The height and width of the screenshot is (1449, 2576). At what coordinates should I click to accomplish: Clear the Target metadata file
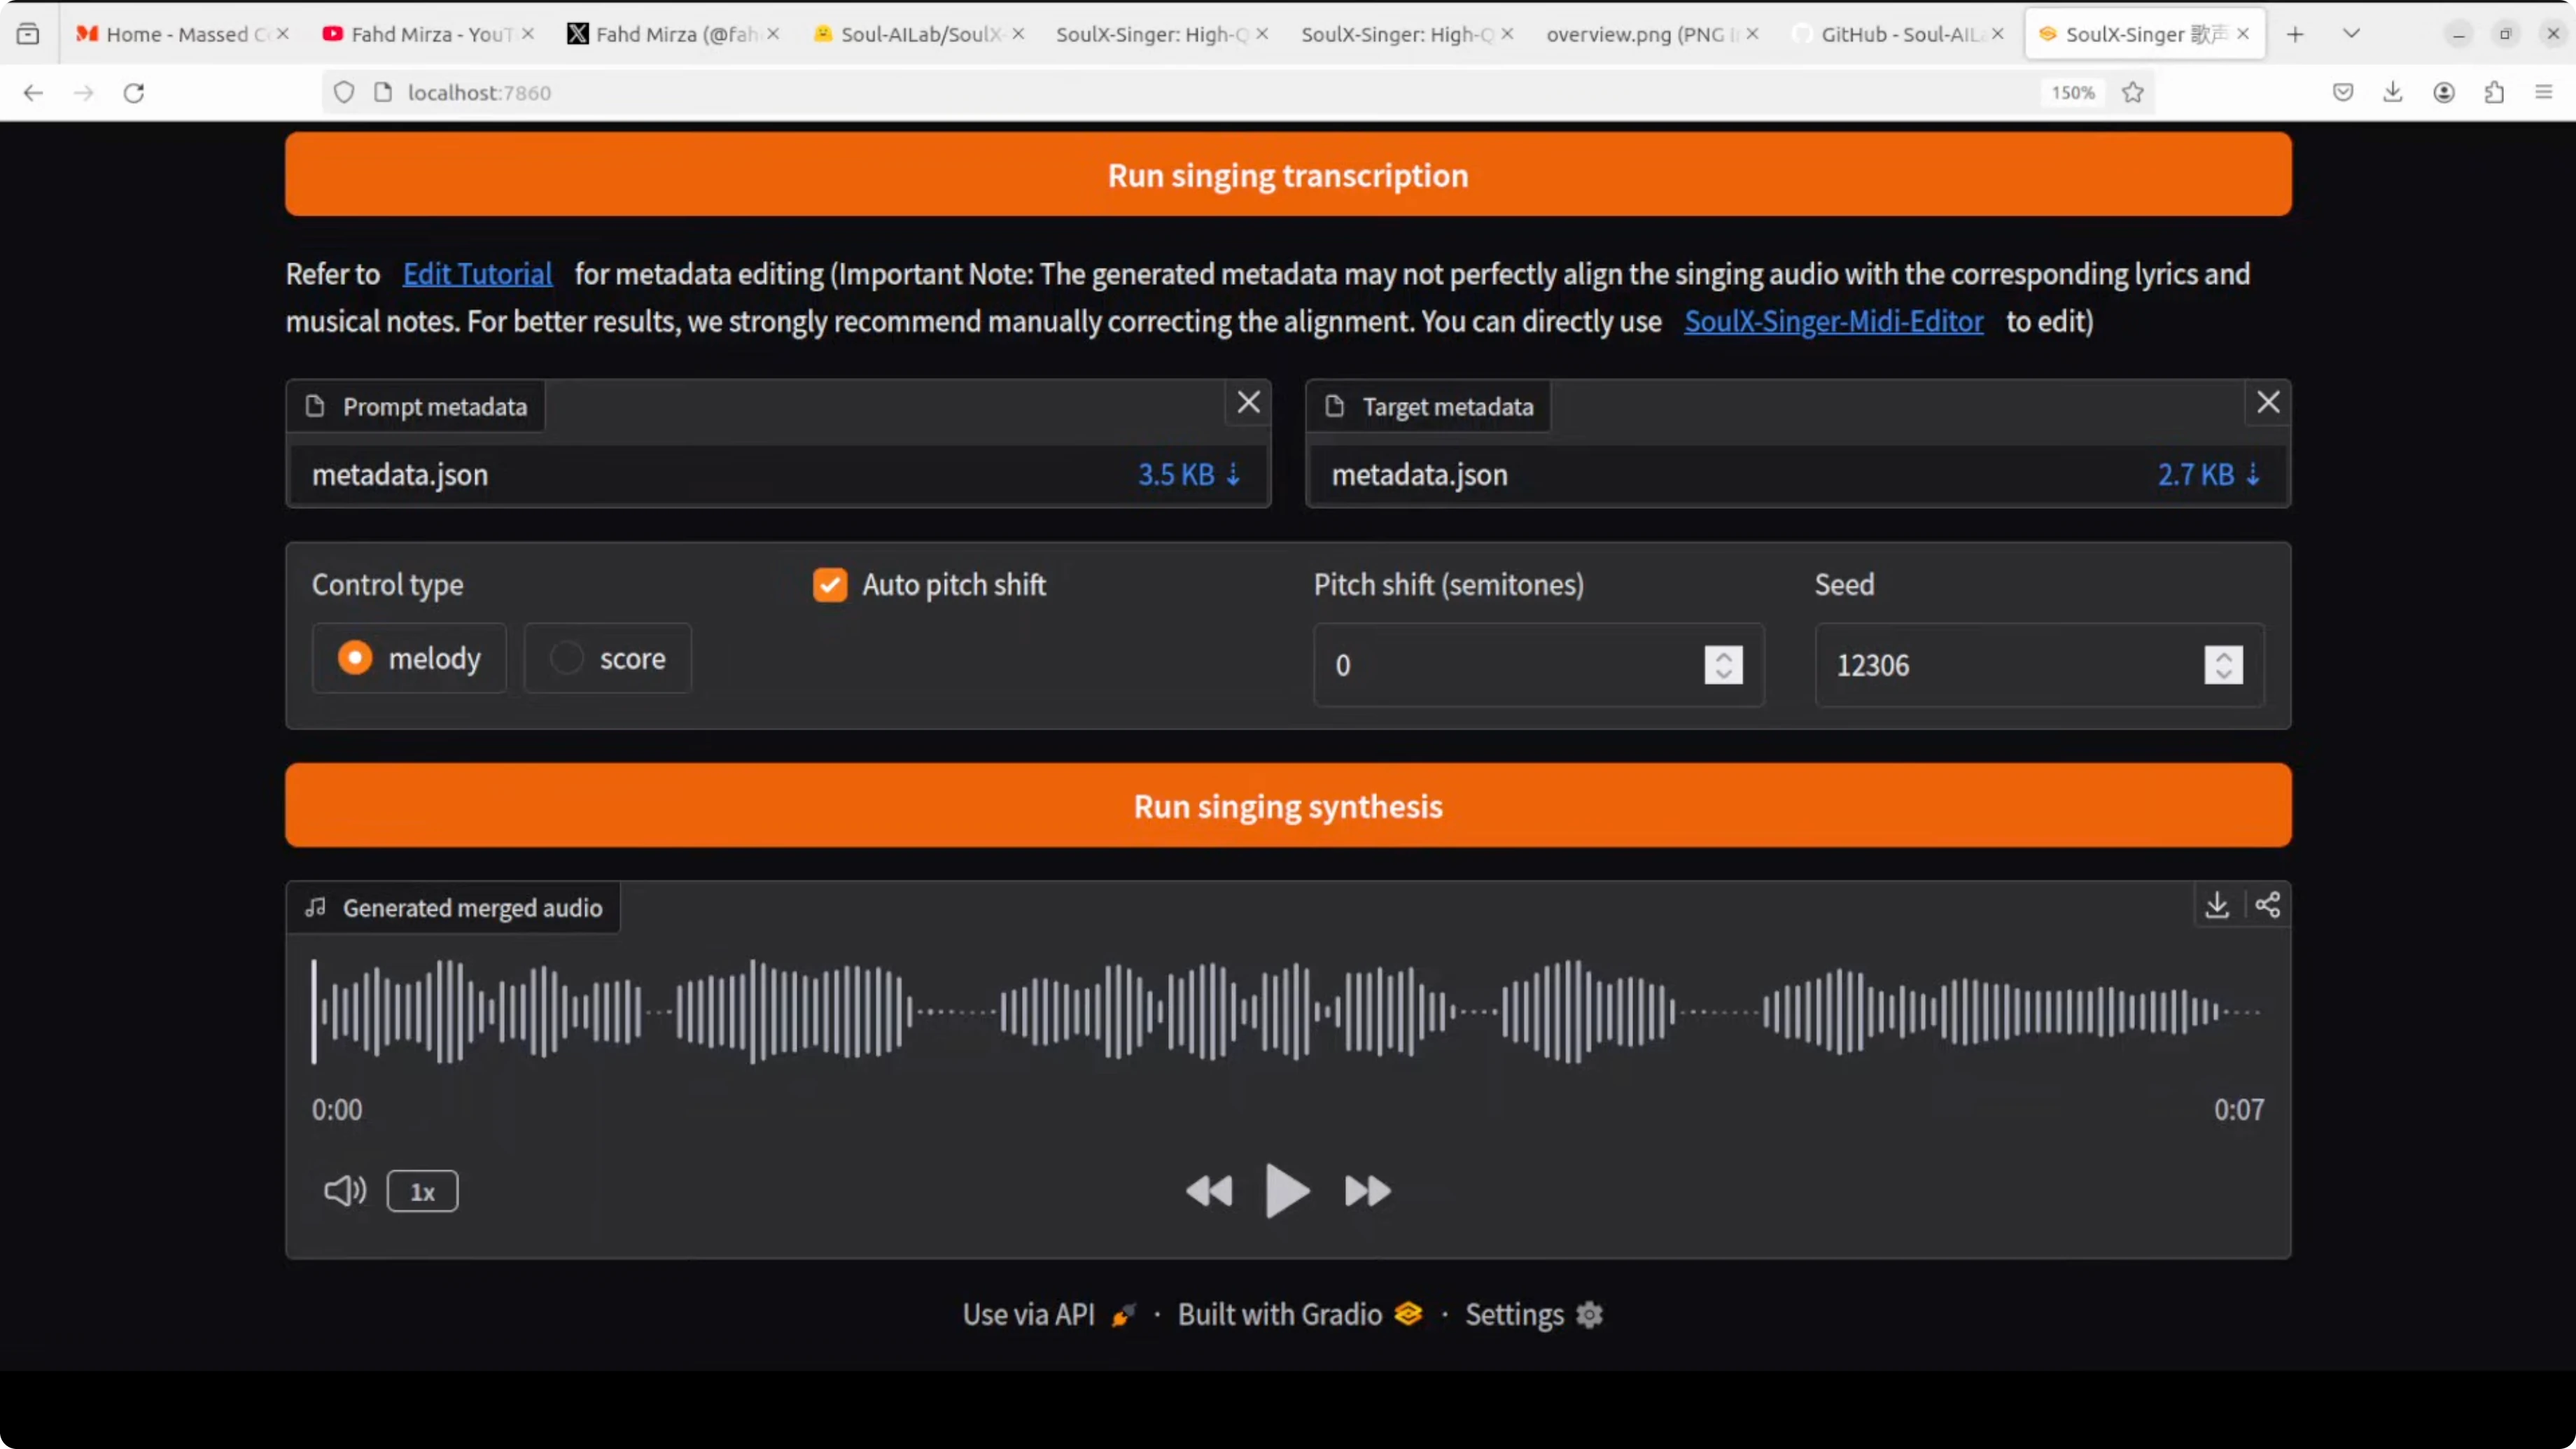(2267, 402)
